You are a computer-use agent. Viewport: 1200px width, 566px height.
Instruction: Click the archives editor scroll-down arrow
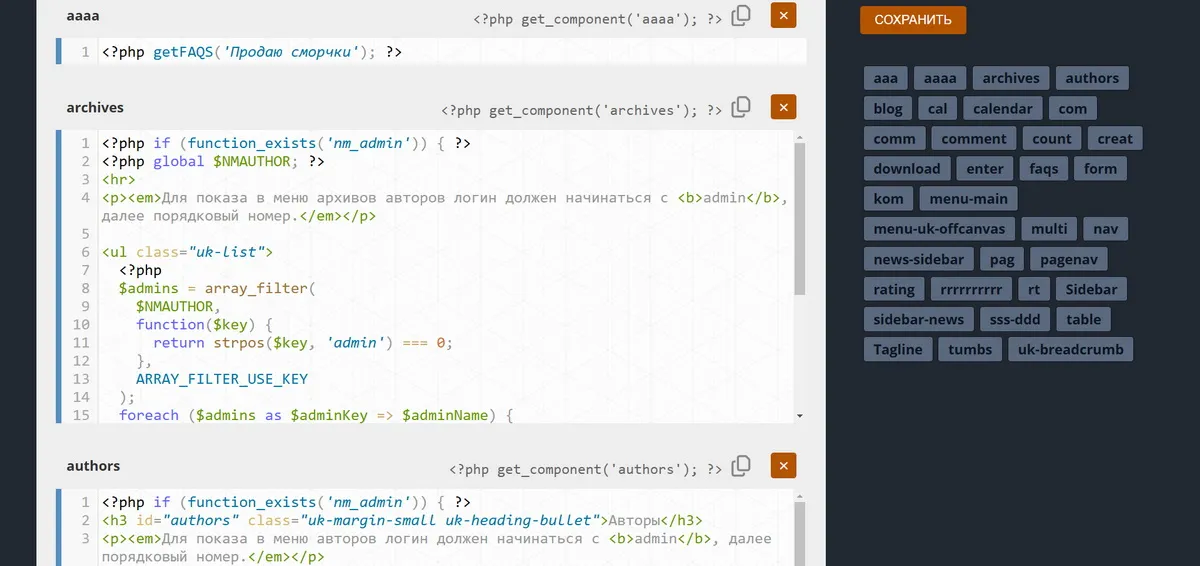[x=799, y=414]
